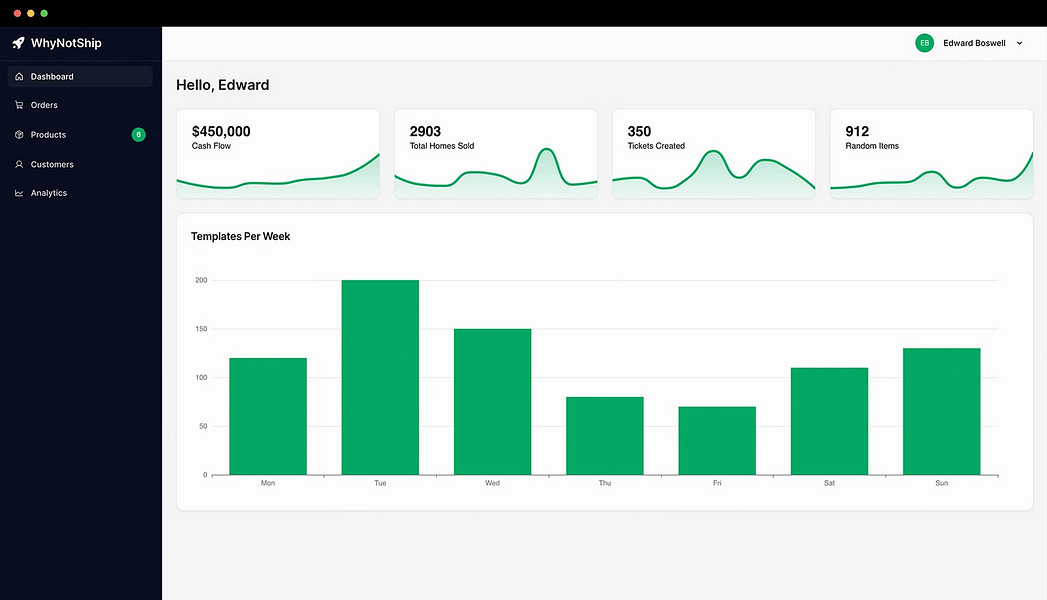Click the Customers person icon
Image resolution: width=1047 pixels, height=600 pixels.
pyautogui.click(x=19, y=164)
